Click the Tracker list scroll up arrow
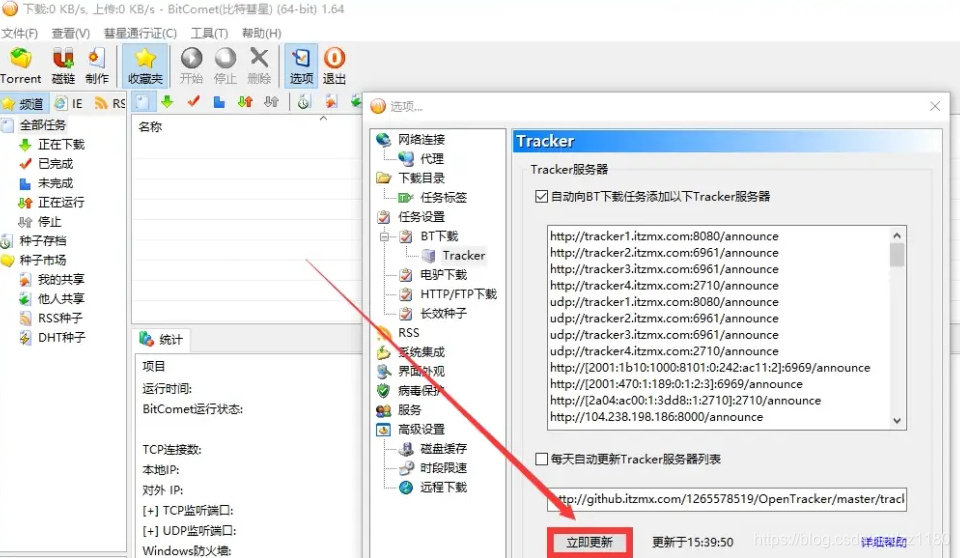Image resolution: width=960 pixels, height=558 pixels. (x=897, y=235)
